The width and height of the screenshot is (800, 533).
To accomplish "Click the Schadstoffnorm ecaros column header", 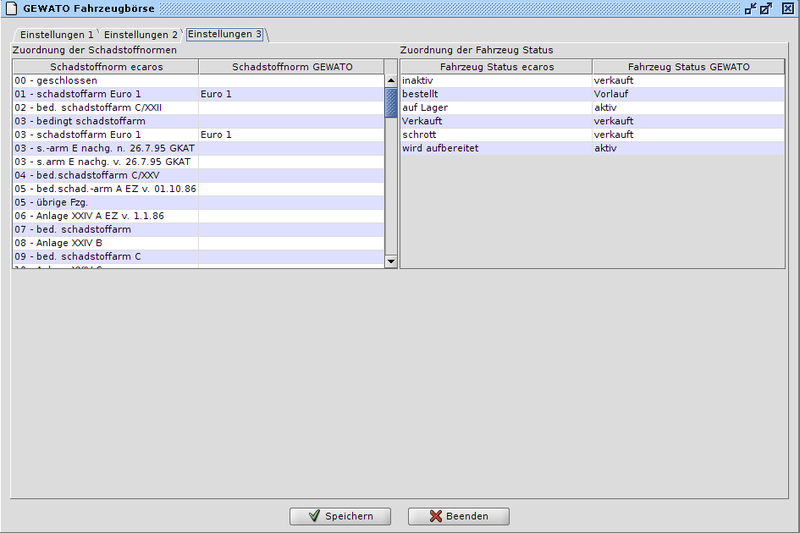I will click(x=106, y=66).
